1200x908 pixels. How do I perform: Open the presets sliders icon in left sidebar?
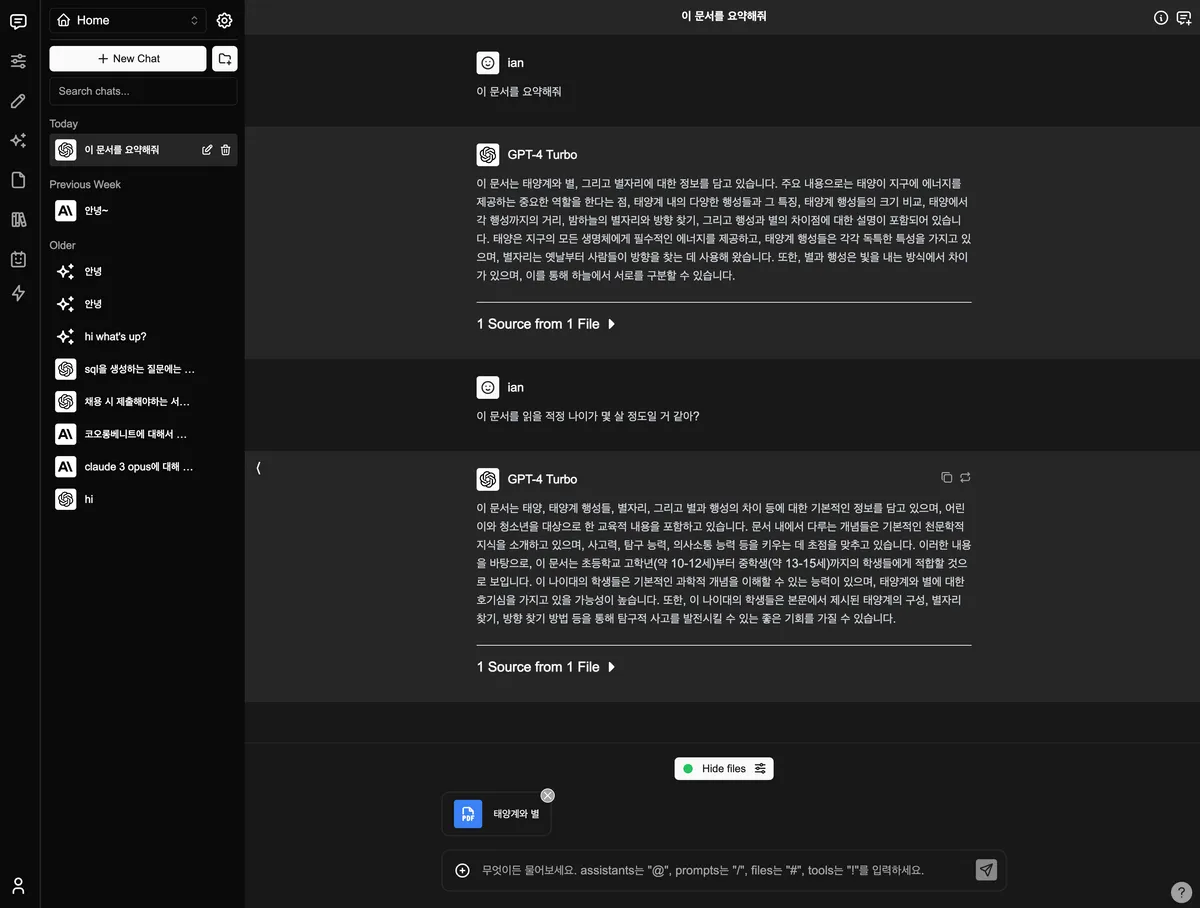18,61
